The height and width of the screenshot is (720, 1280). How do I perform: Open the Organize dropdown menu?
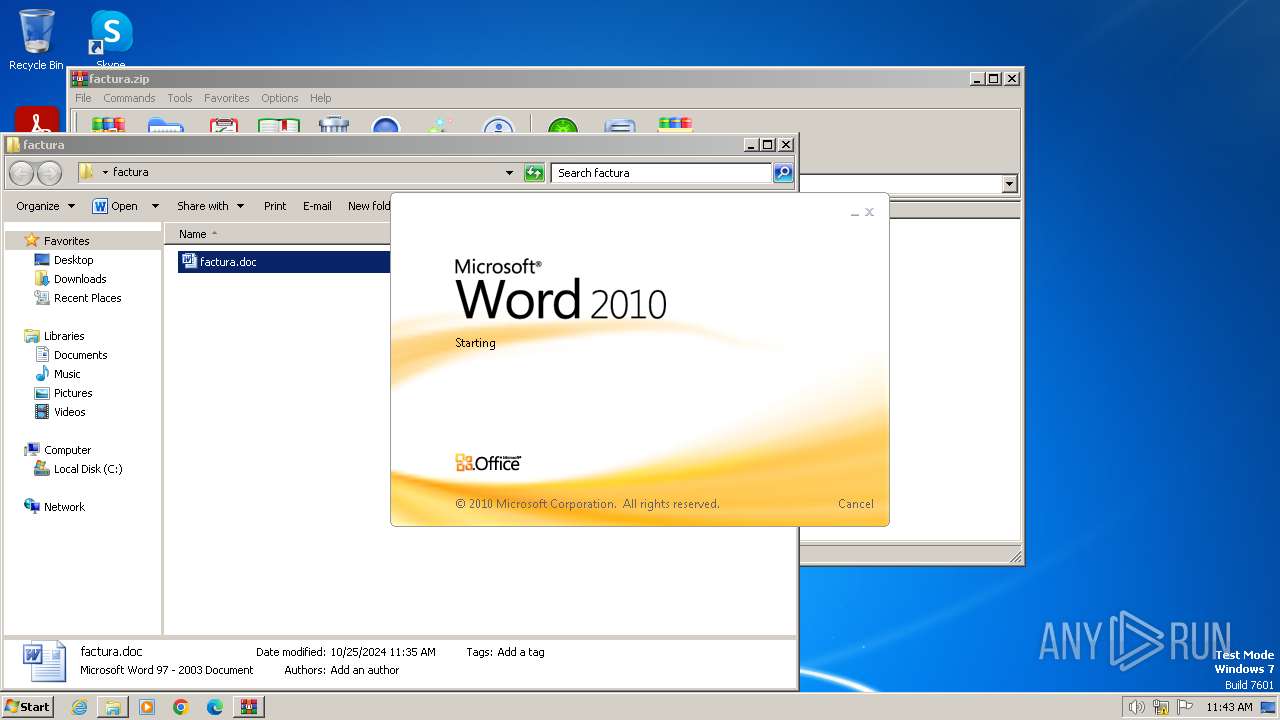tap(45, 206)
